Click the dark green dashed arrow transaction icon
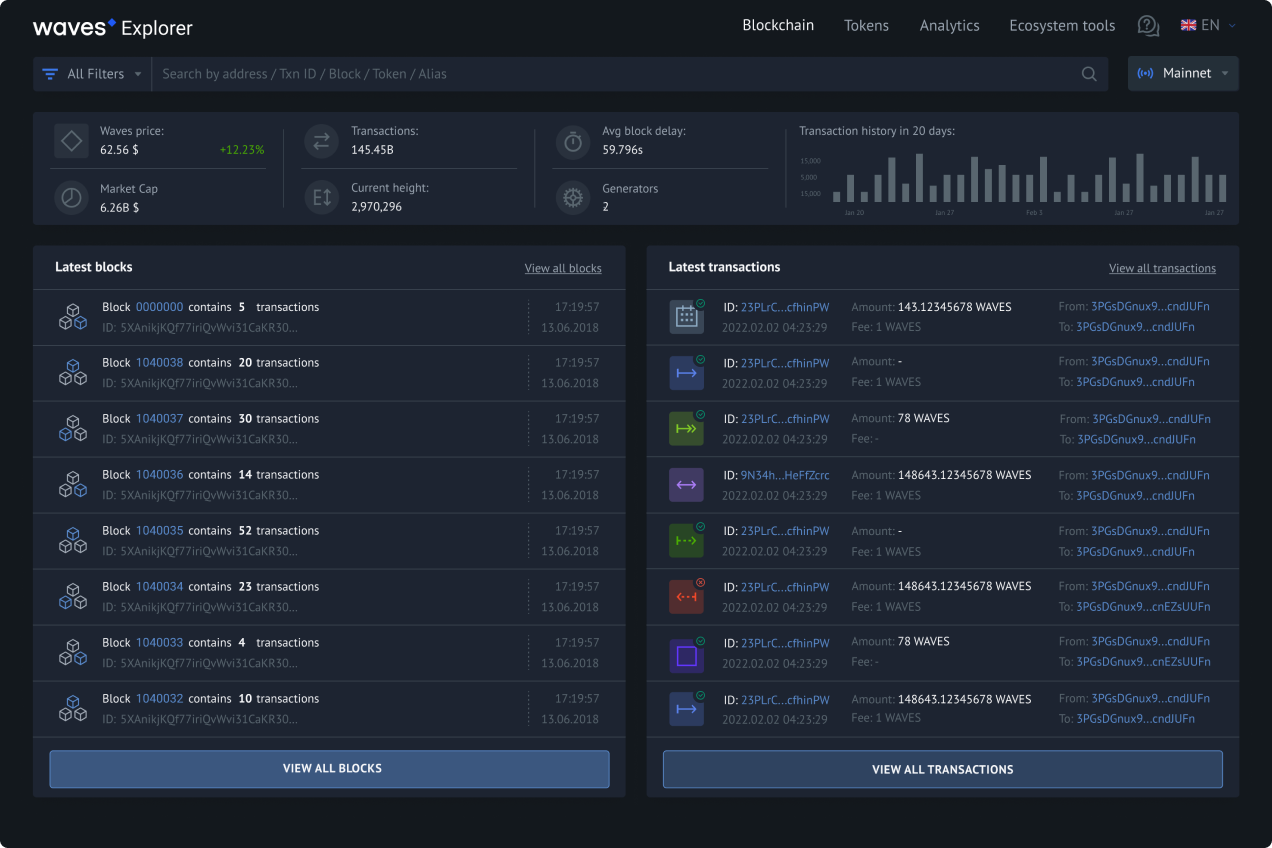 pyautogui.click(x=687, y=541)
